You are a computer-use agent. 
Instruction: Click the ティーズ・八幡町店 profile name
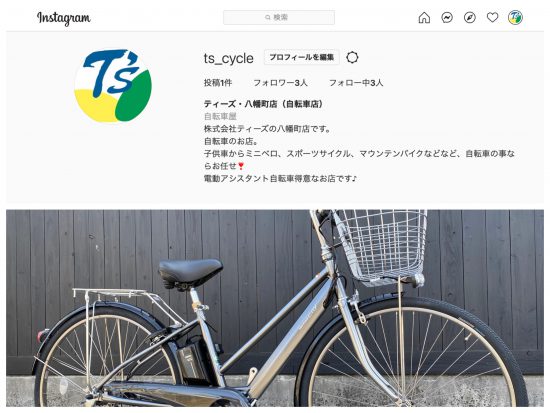263,104
